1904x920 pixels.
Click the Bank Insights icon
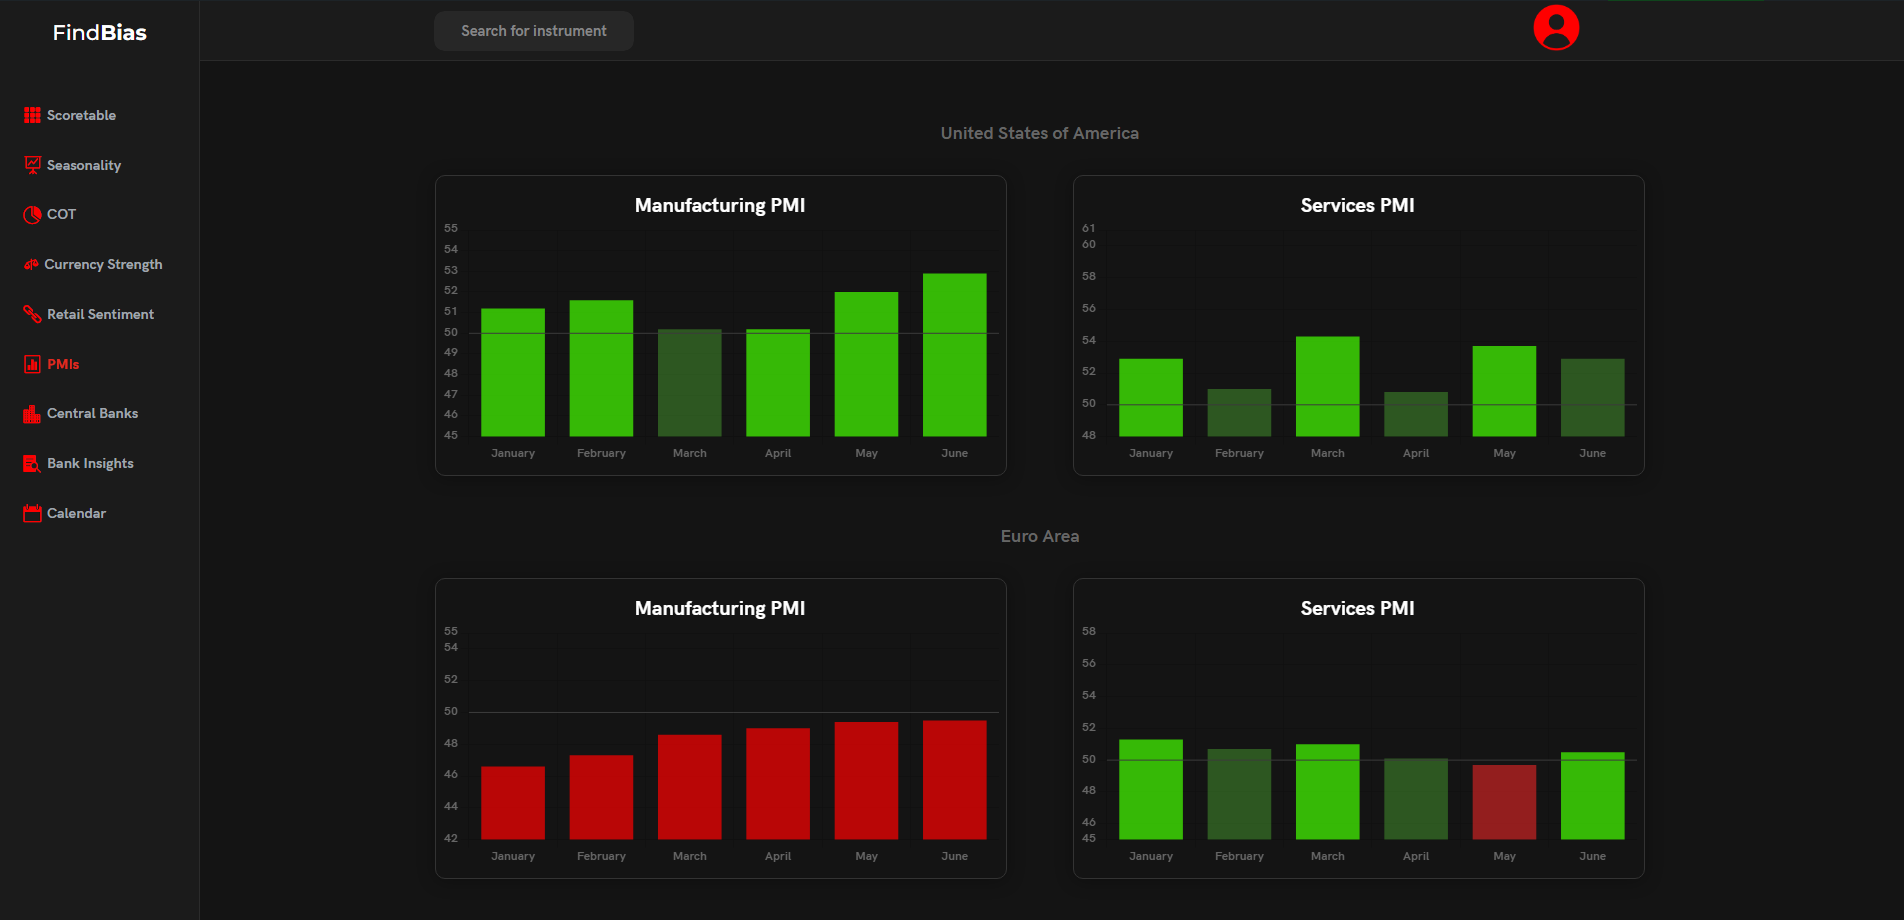click(x=32, y=464)
